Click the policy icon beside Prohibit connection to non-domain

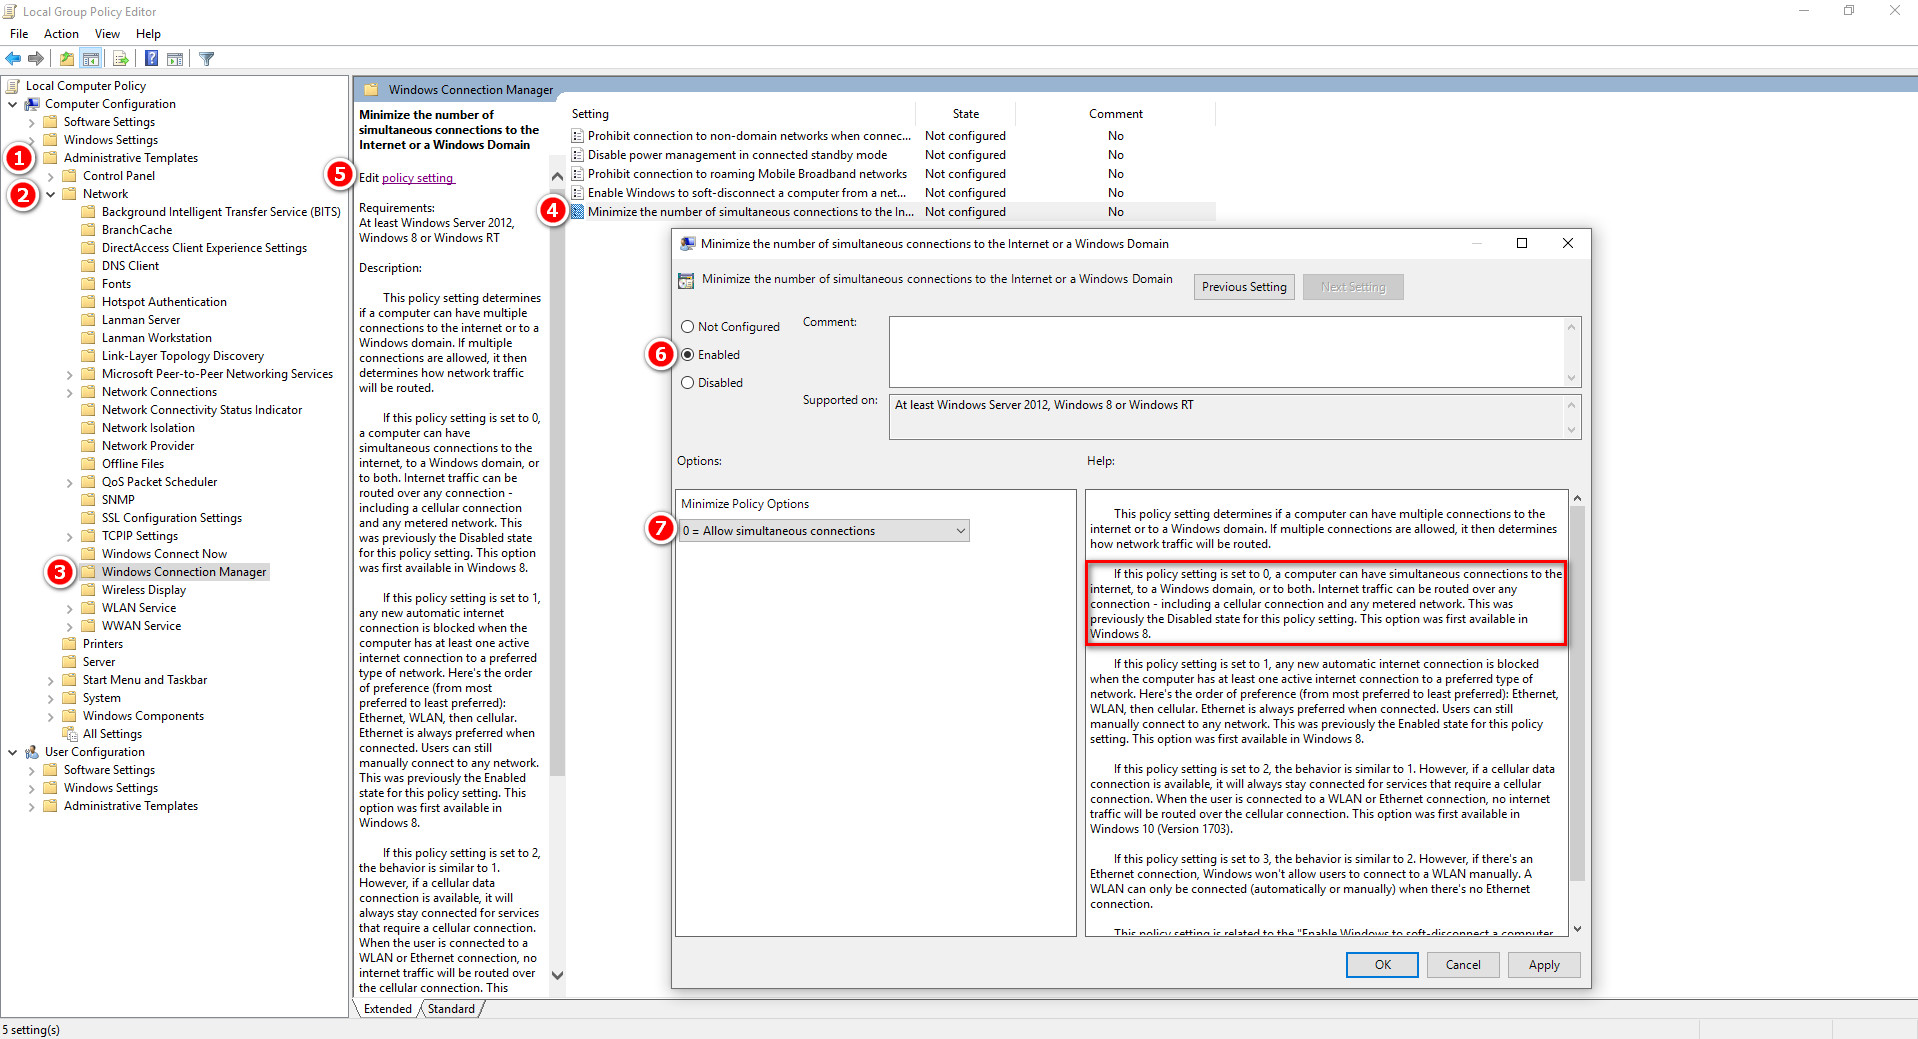coord(577,136)
